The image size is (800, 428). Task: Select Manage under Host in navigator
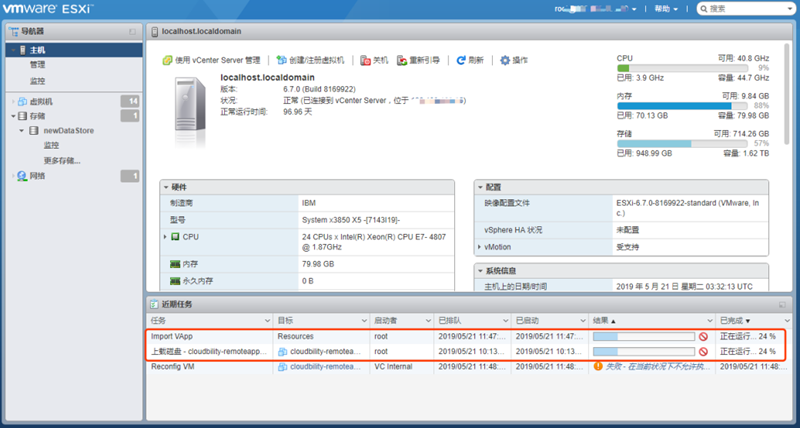(37, 65)
